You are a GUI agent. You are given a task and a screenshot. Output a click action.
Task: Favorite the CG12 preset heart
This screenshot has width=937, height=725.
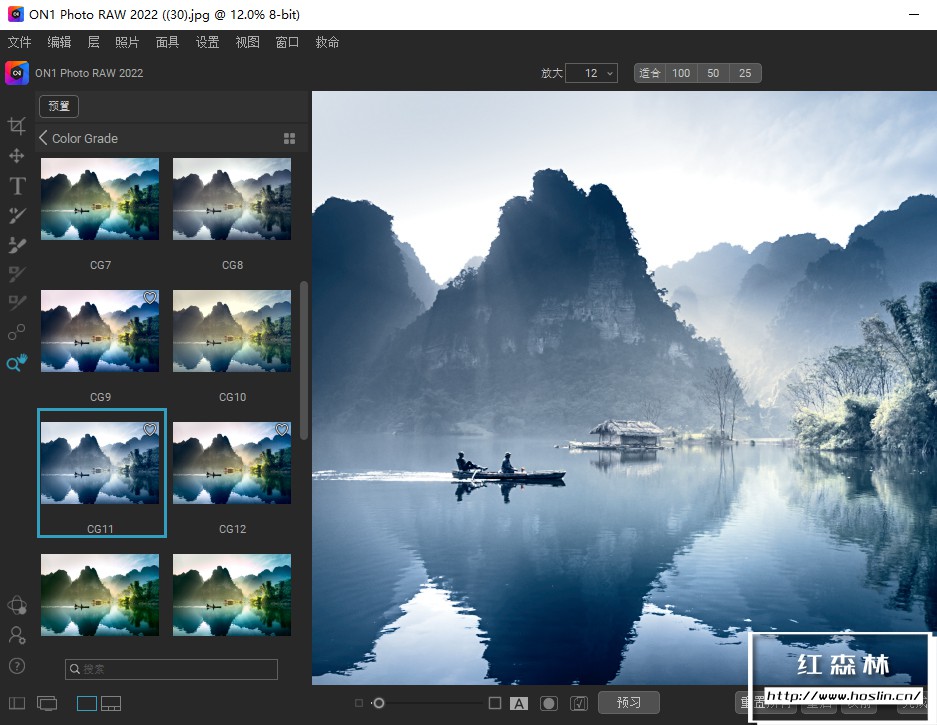point(282,429)
